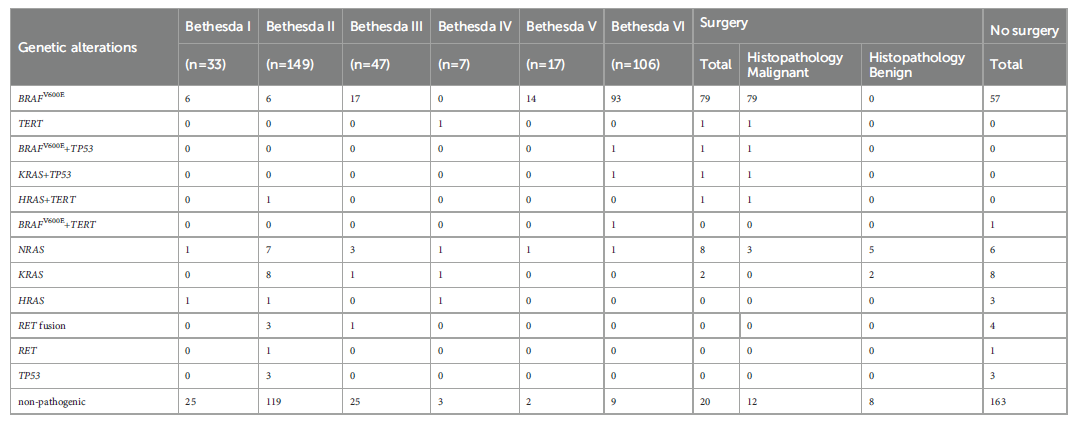
Task: Click the Surgery group header
Action: (x=725, y=22)
